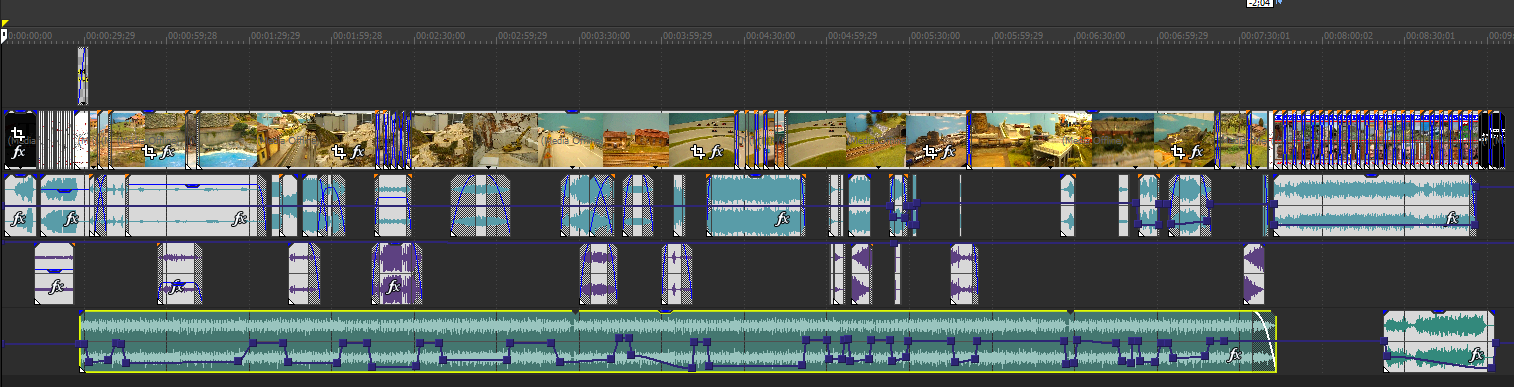This screenshot has width=1514, height=387.
Task: Click ruler at timecode 00:08:30:01
Action: coord(1431,35)
